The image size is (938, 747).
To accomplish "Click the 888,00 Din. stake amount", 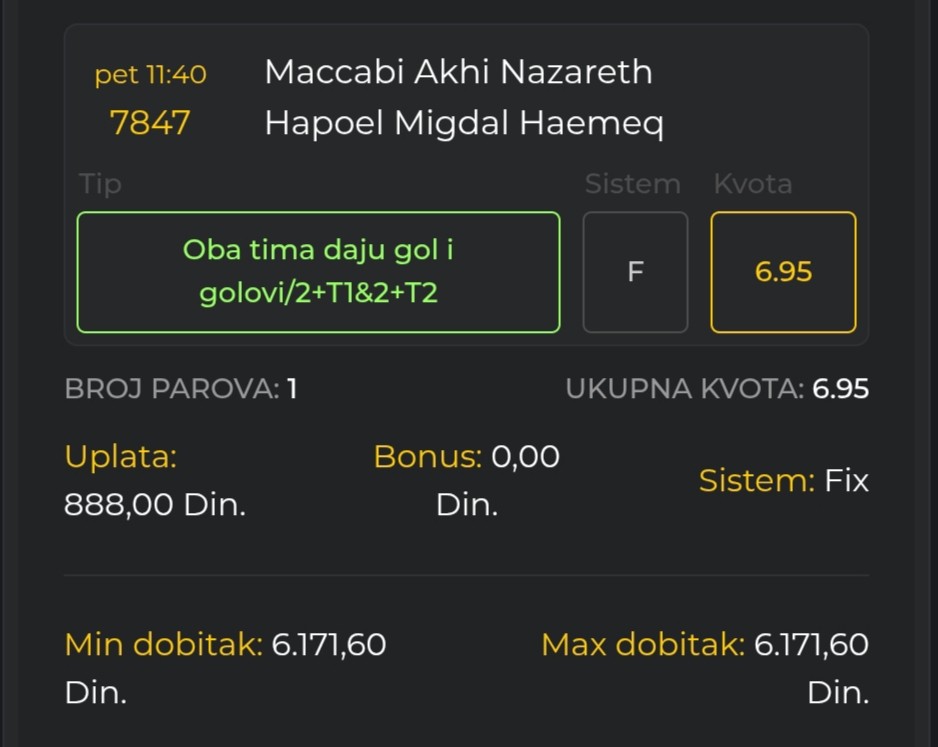I will [155, 505].
